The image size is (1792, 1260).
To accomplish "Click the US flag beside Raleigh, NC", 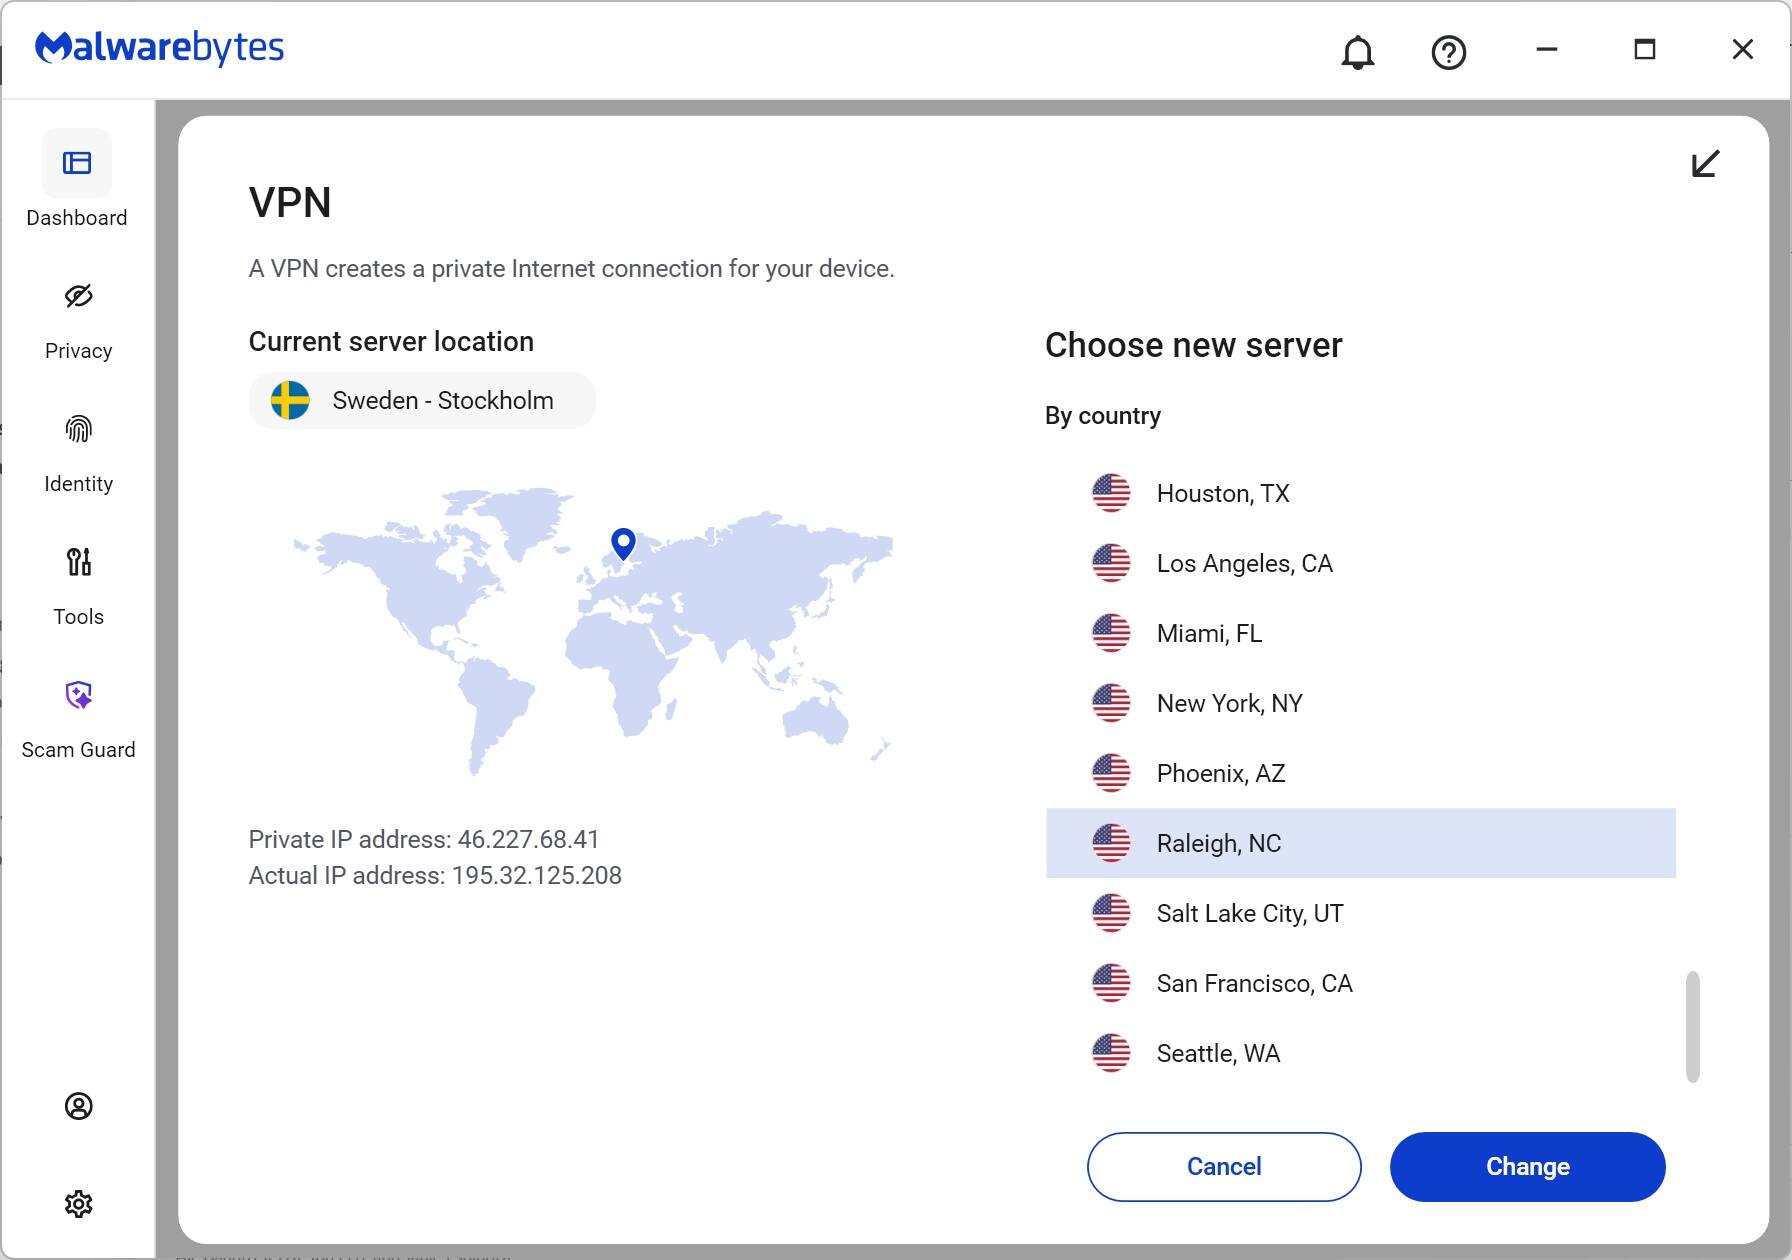I will [1111, 843].
